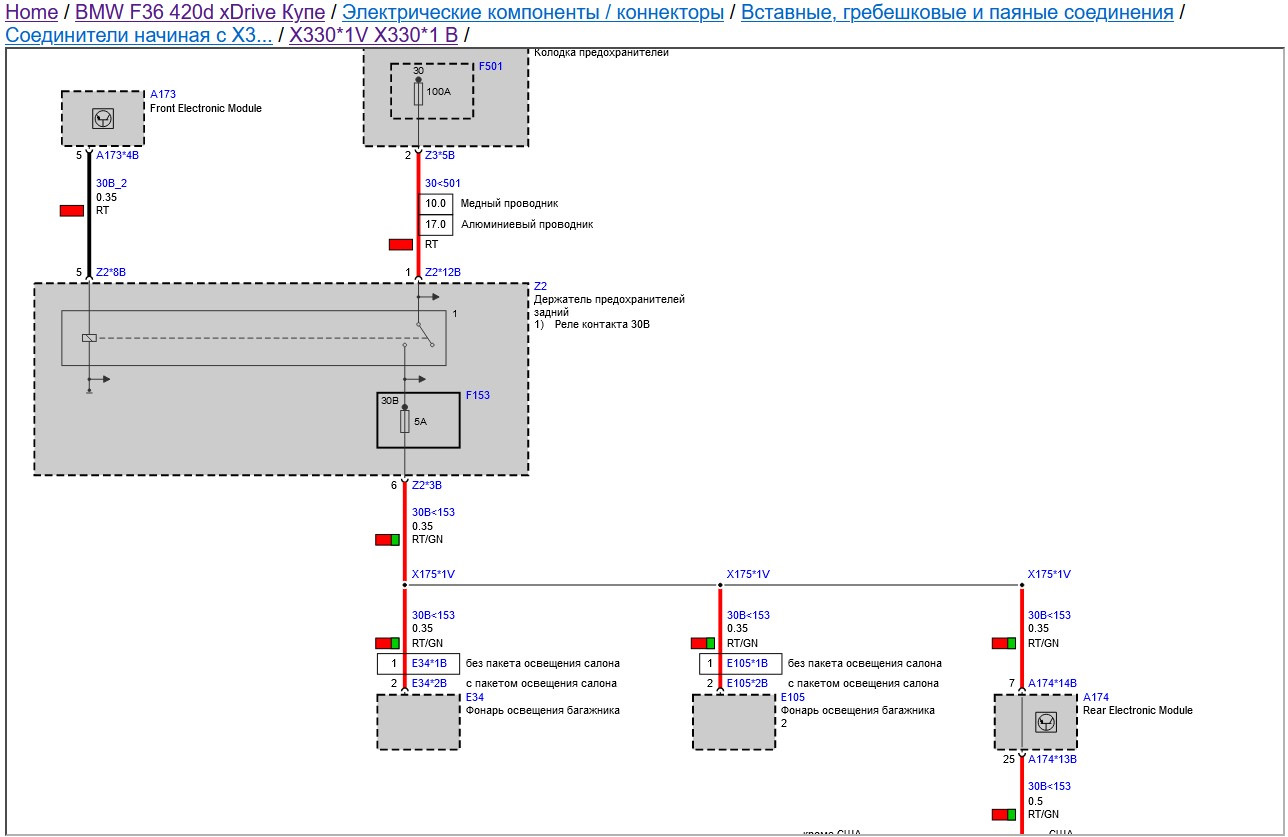Click the Медный проводник text
The height and width of the screenshot is (837, 1288).
tap(509, 203)
